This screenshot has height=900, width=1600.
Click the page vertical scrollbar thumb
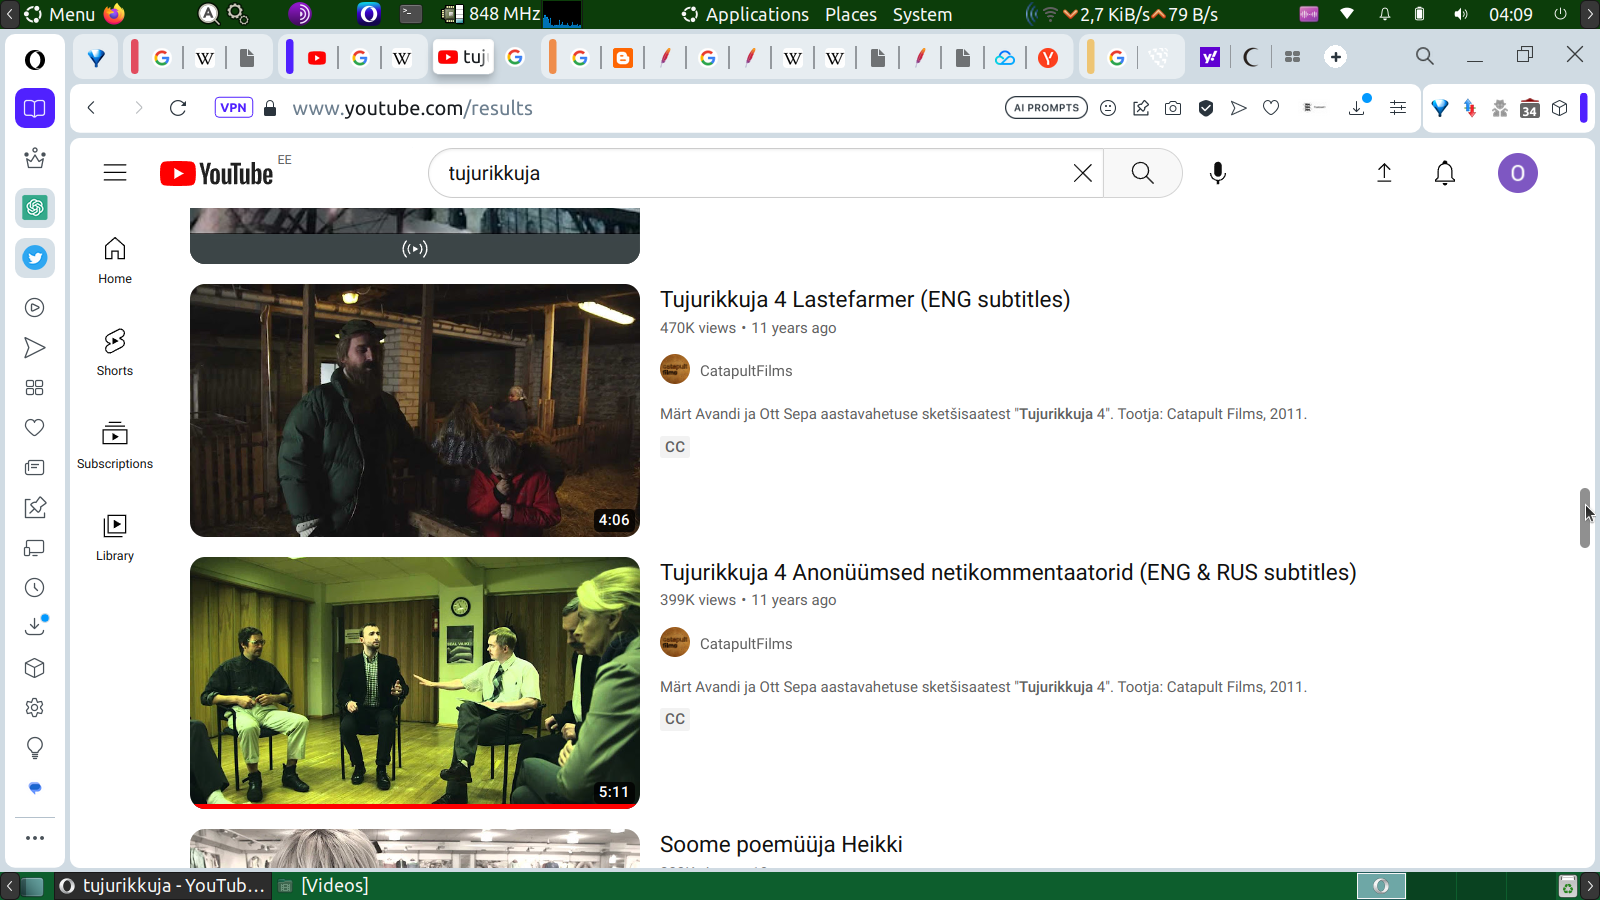pyautogui.click(x=1585, y=518)
